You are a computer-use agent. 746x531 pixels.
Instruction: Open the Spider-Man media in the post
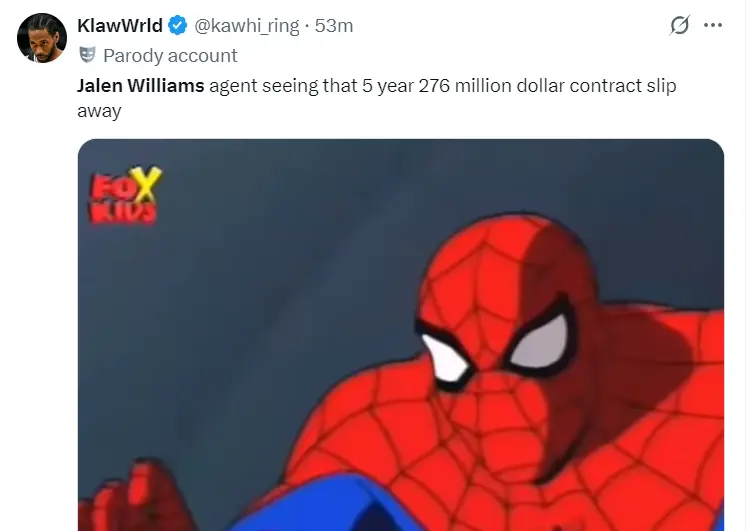pos(401,335)
